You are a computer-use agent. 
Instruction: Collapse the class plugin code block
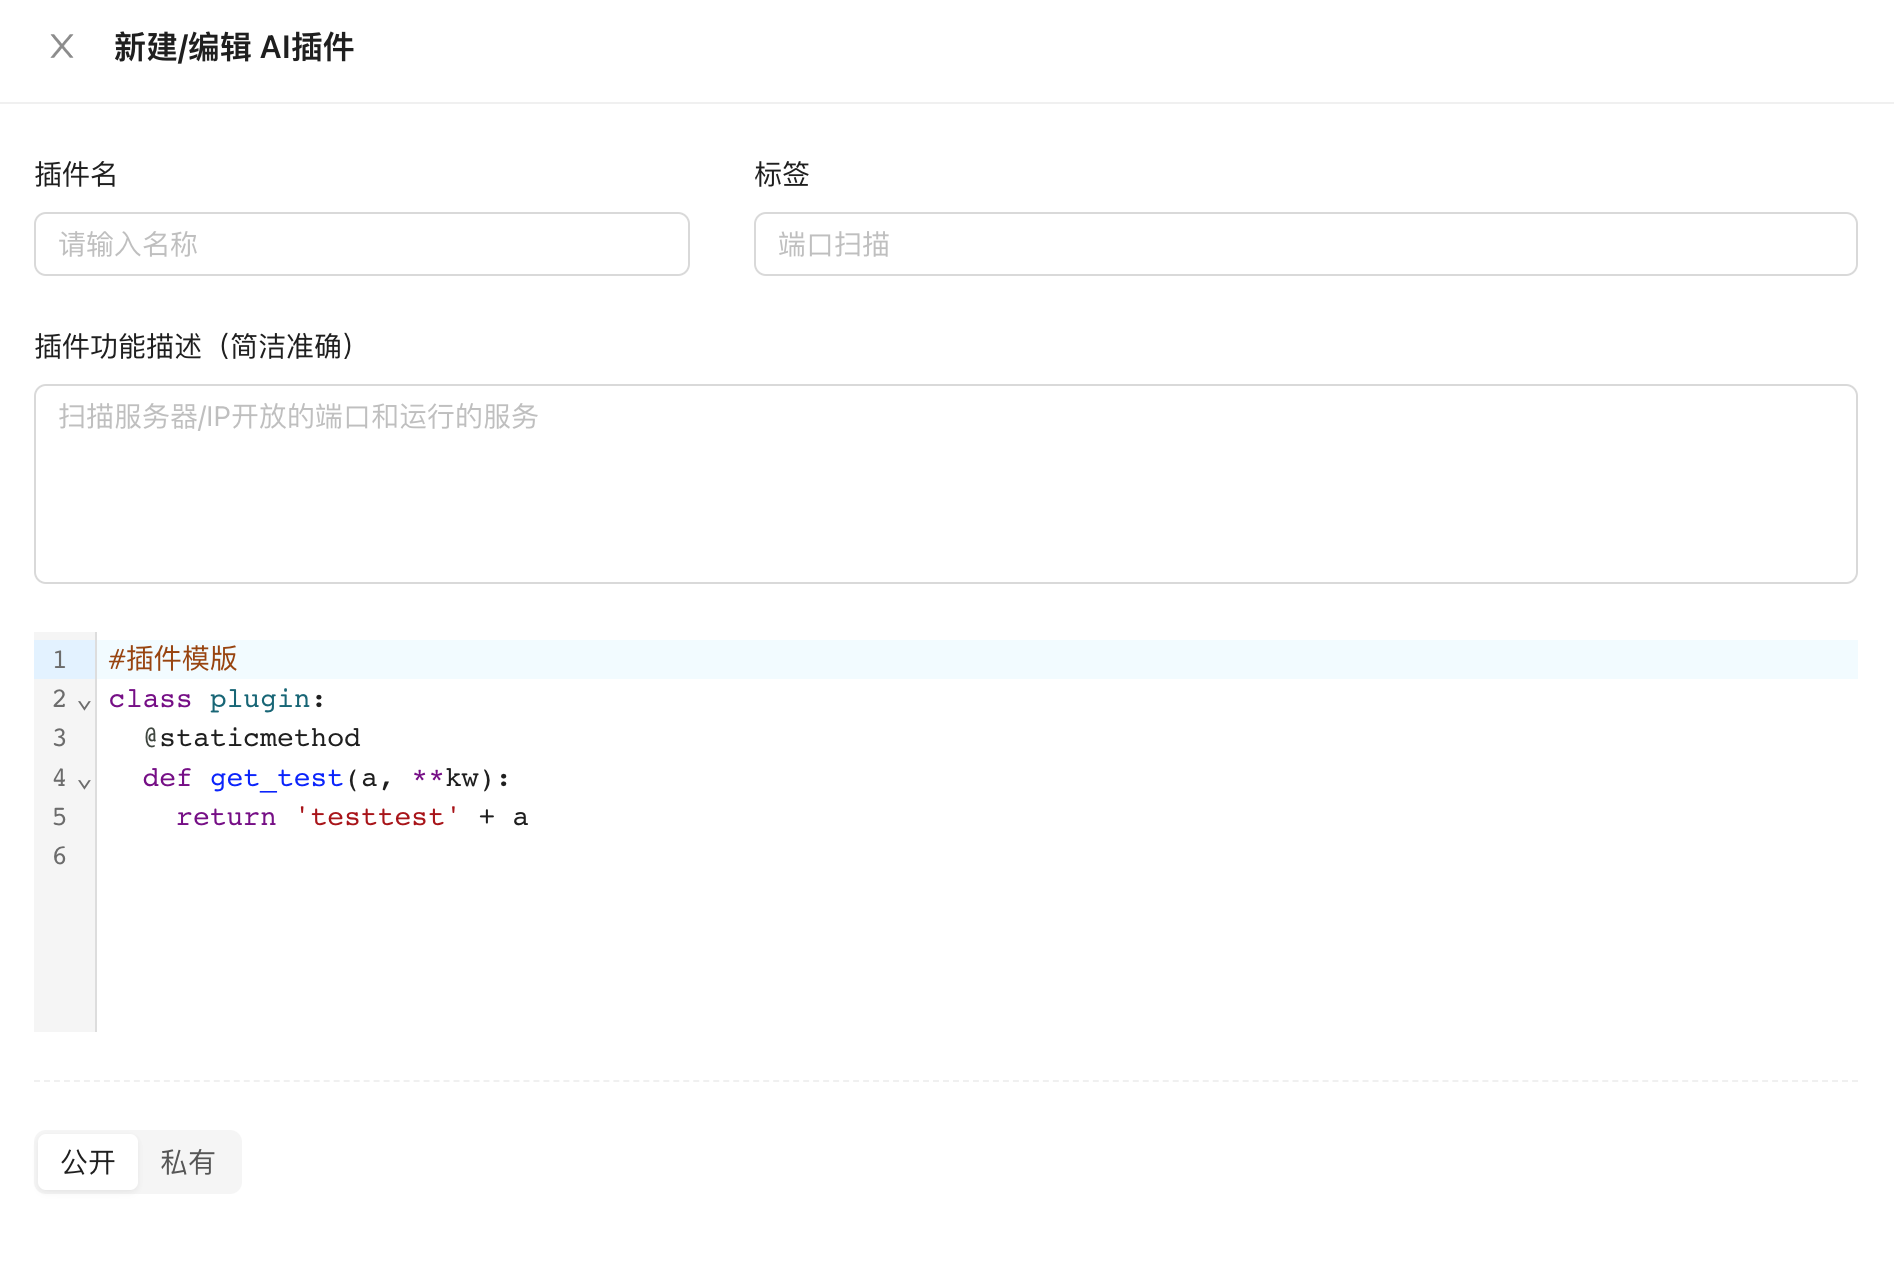[x=85, y=703]
